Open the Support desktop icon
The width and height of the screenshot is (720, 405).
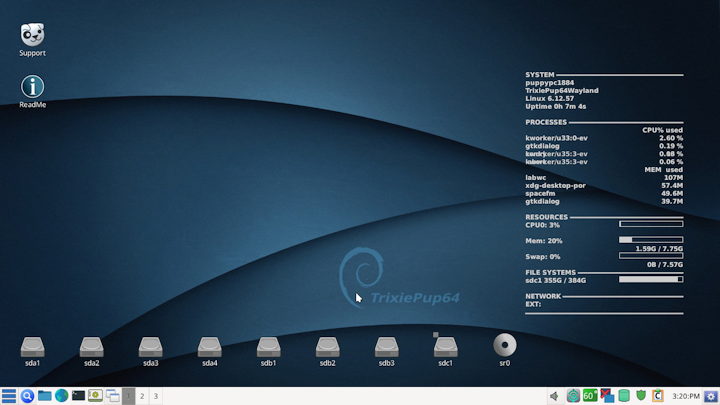32,35
